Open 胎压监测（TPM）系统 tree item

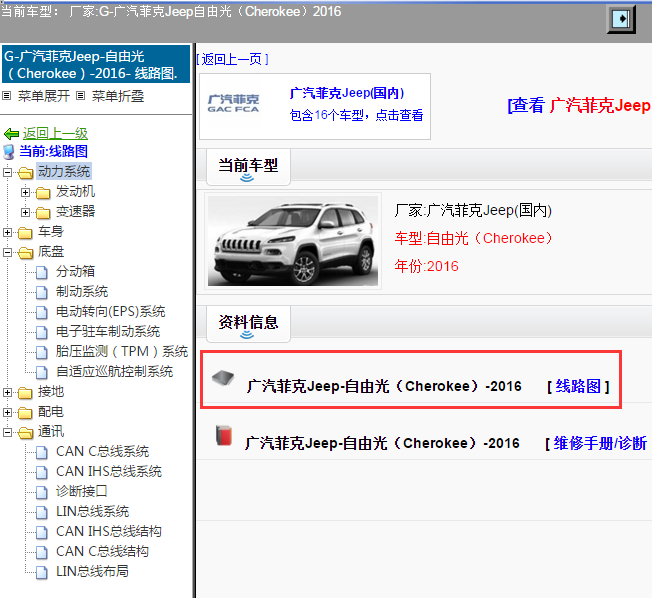click(x=122, y=351)
